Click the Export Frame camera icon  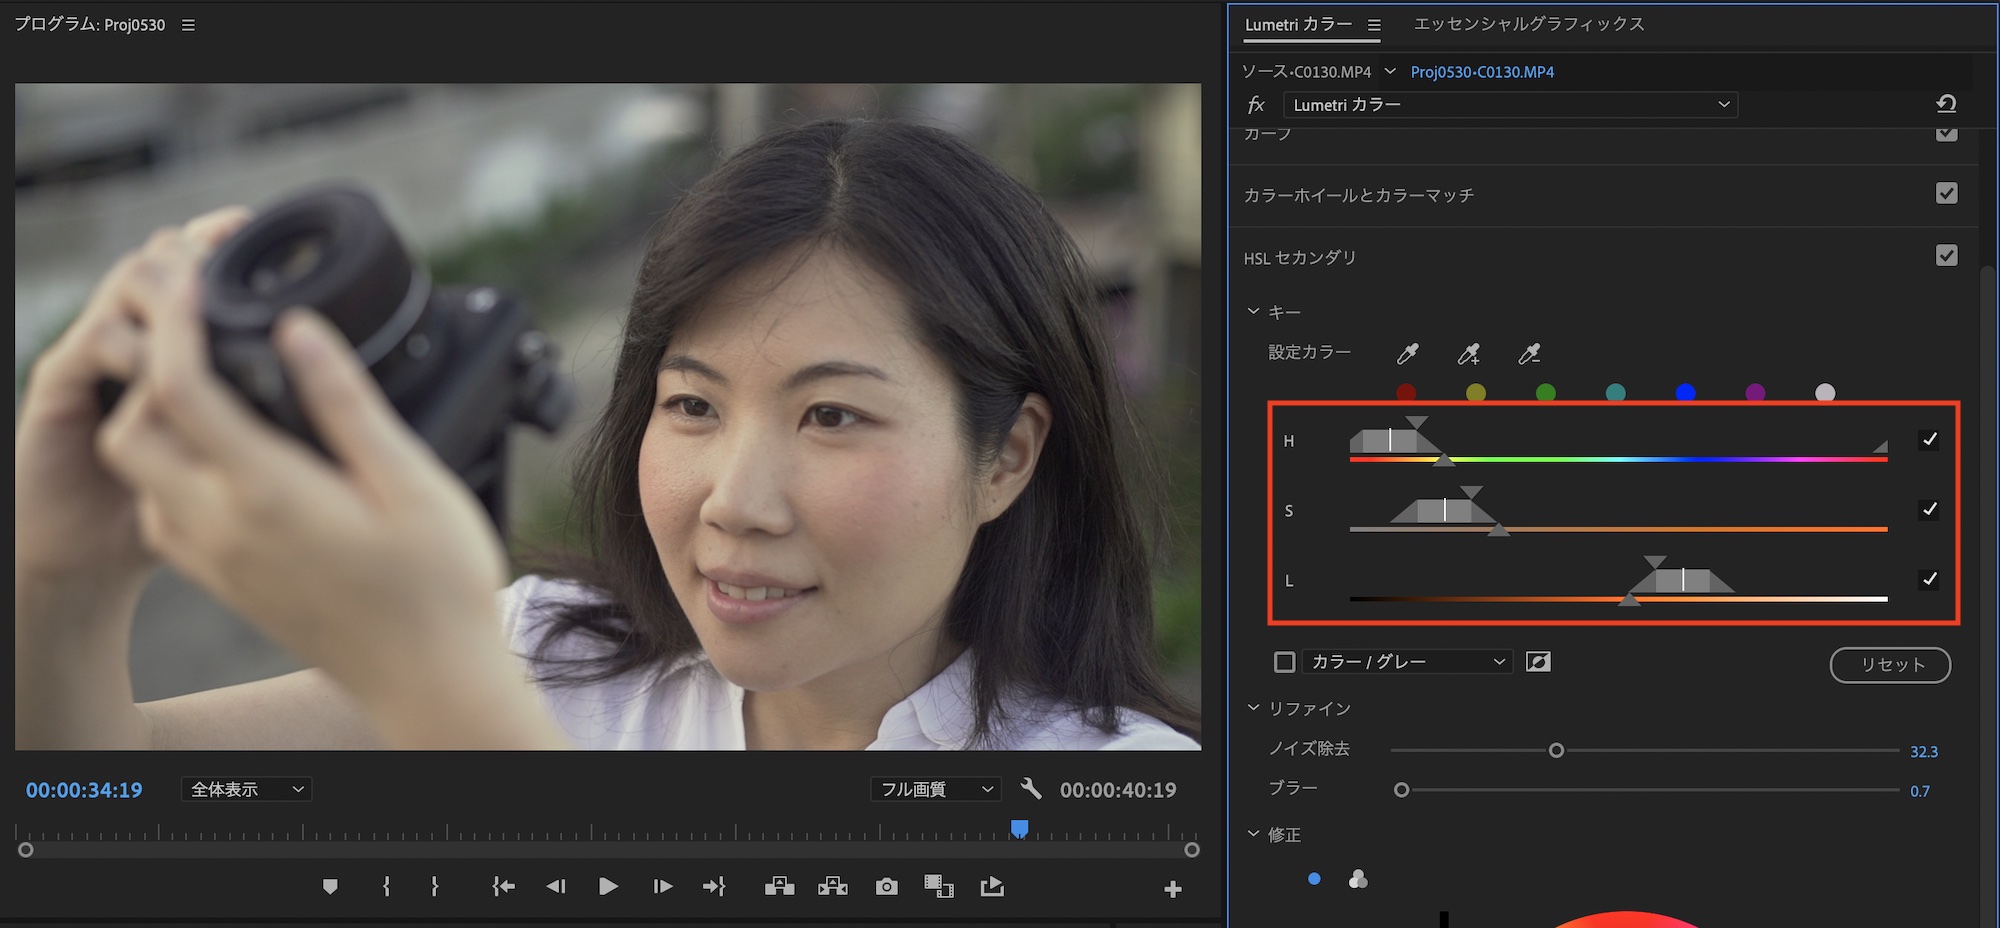(886, 887)
